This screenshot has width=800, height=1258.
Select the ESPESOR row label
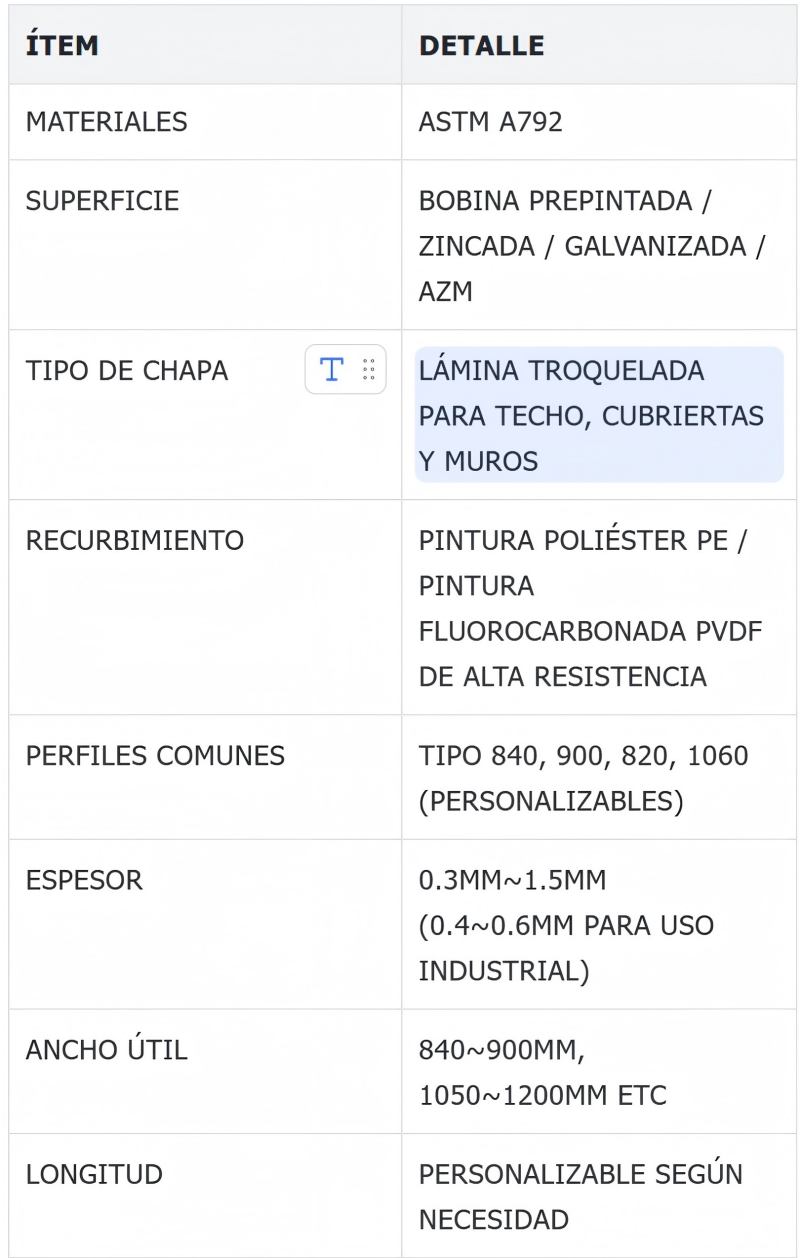(x=84, y=880)
